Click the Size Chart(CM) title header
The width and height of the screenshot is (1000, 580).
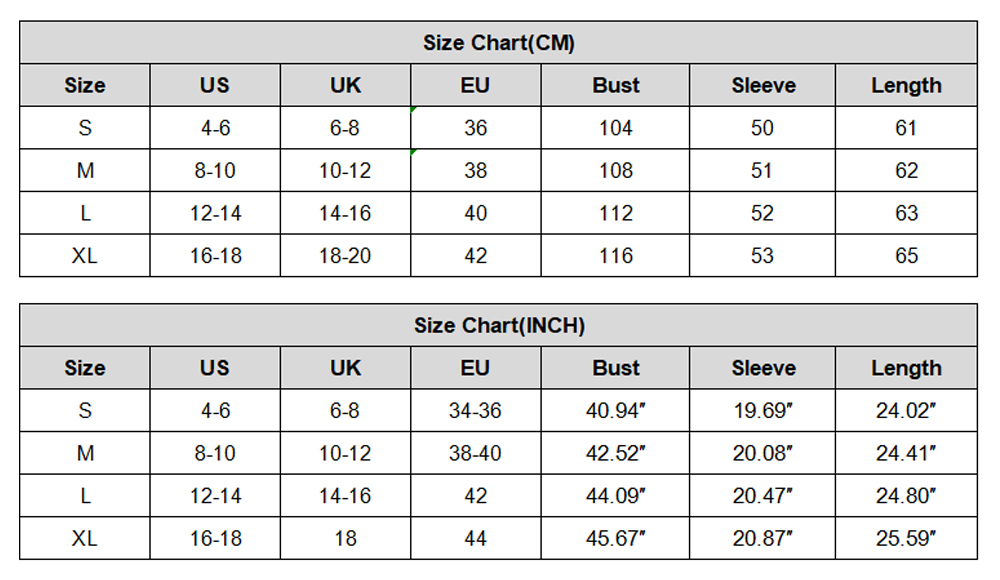click(498, 43)
